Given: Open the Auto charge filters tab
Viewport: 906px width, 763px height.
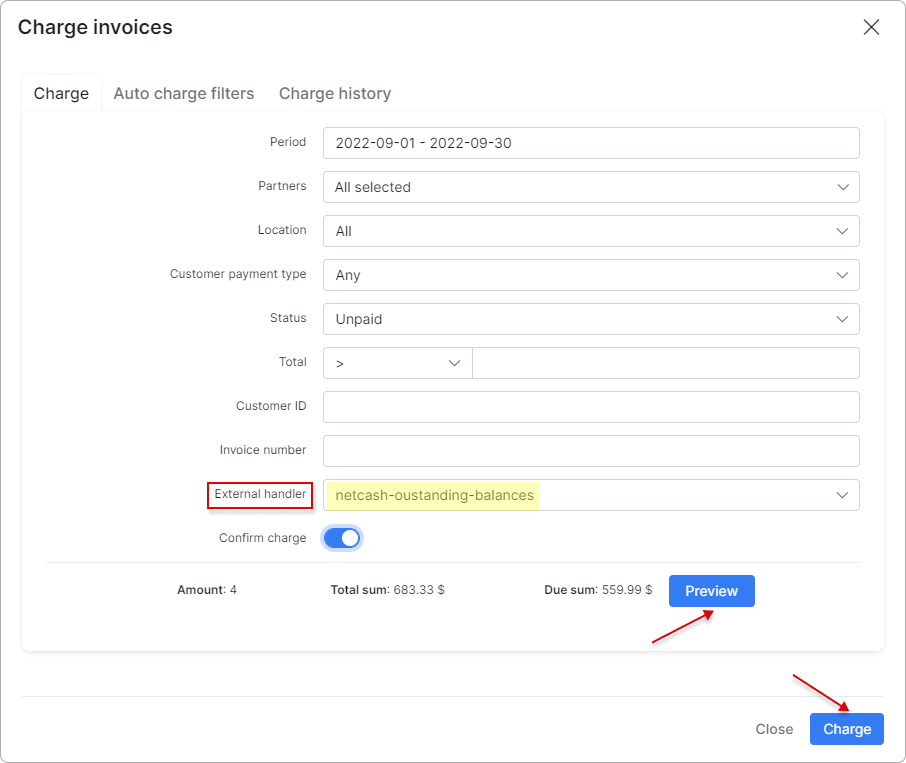Looking at the screenshot, I should [184, 93].
